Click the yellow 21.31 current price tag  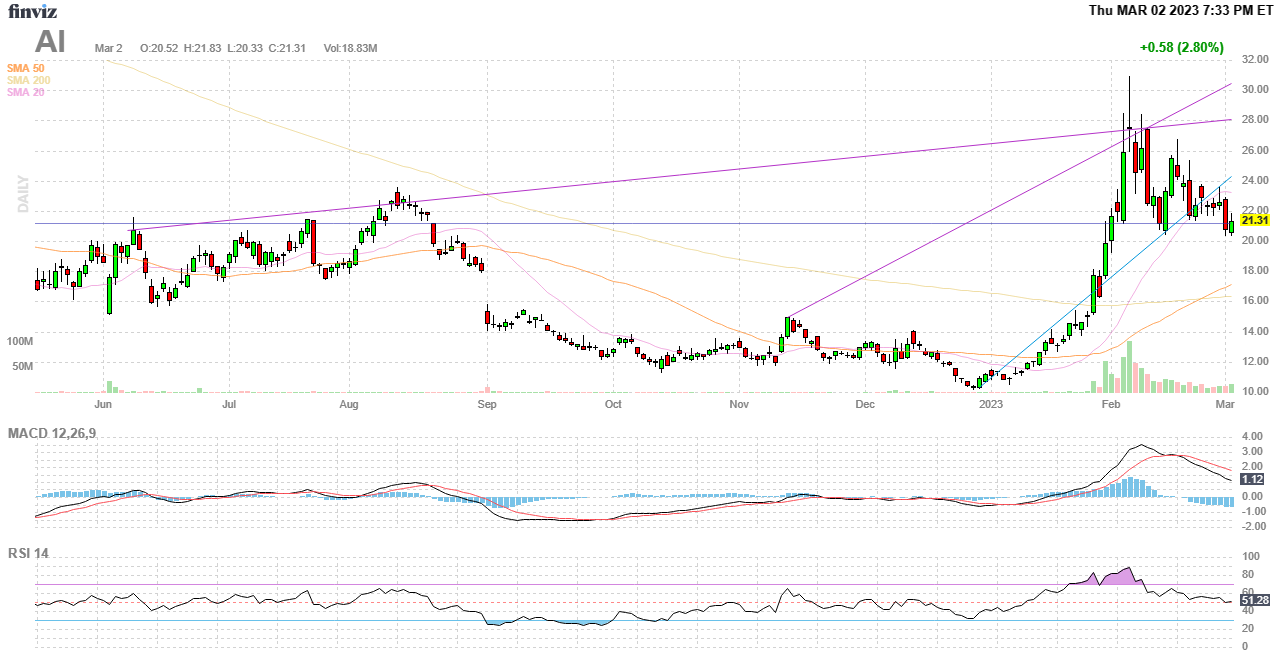1254,220
